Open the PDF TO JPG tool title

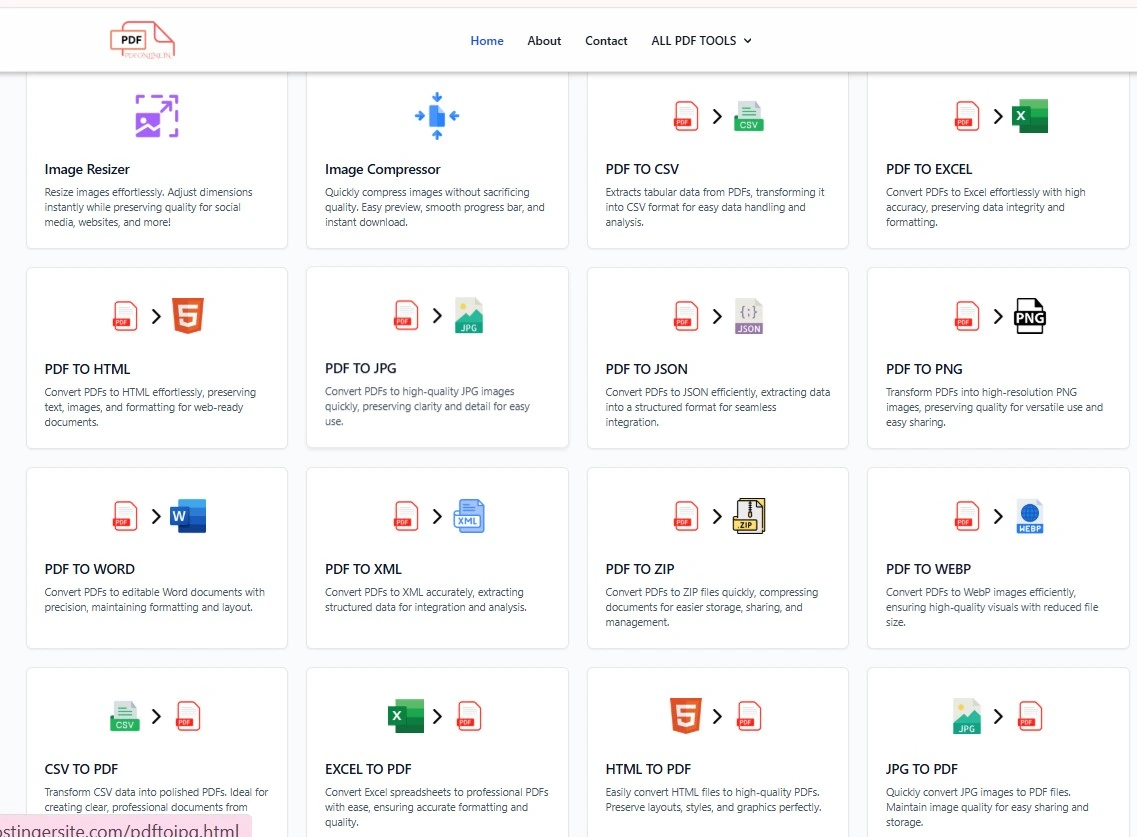point(360,368)
